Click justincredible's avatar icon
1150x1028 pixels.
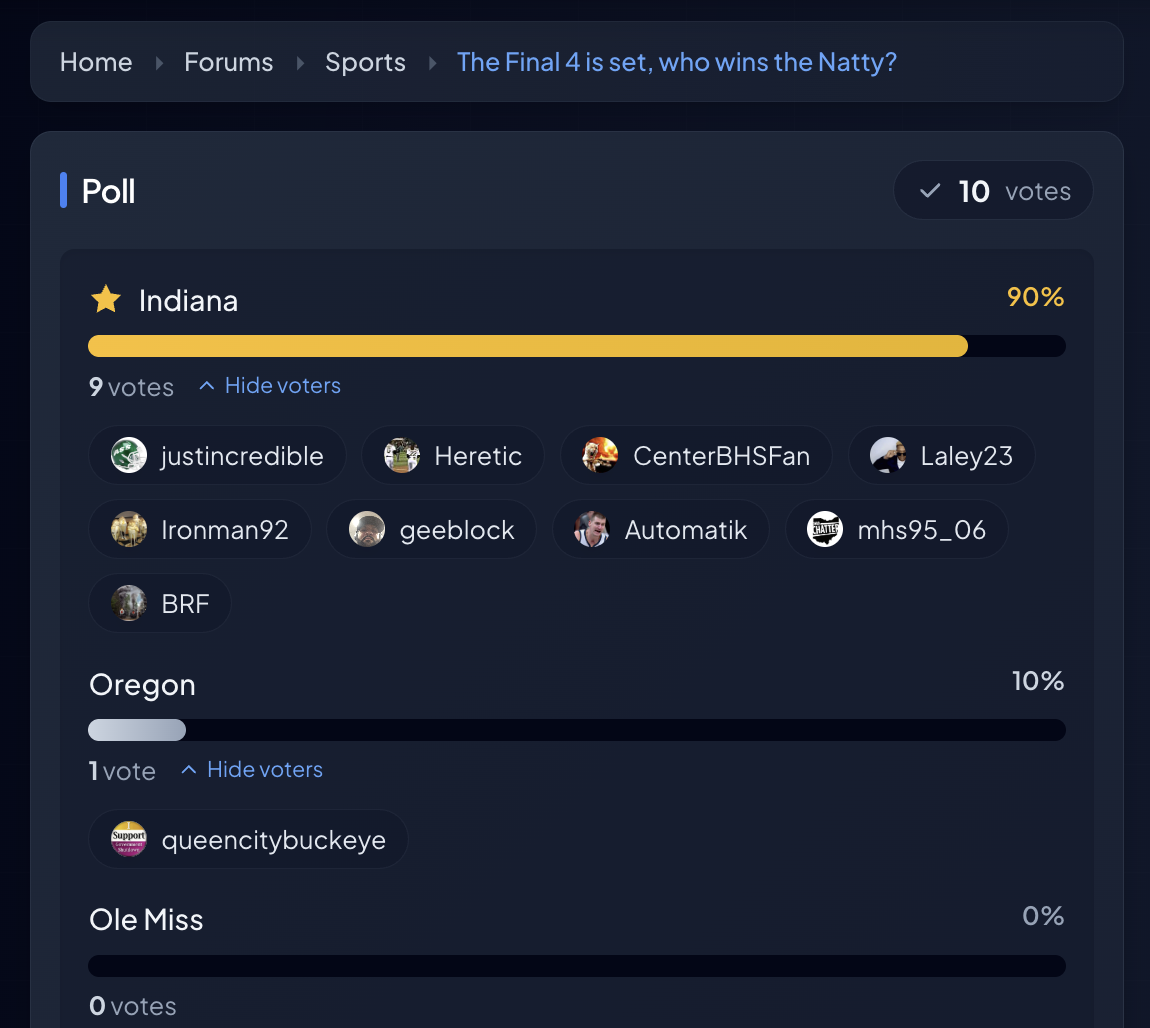pos(129,456)
